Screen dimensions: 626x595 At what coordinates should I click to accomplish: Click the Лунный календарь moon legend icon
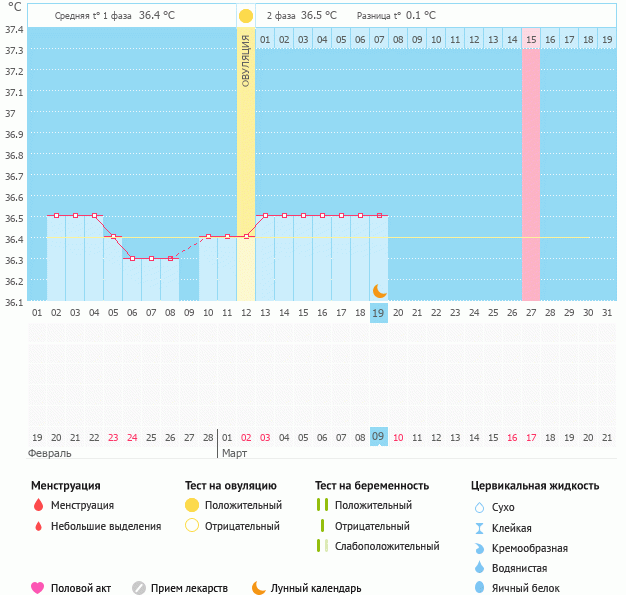click(259, 588)
